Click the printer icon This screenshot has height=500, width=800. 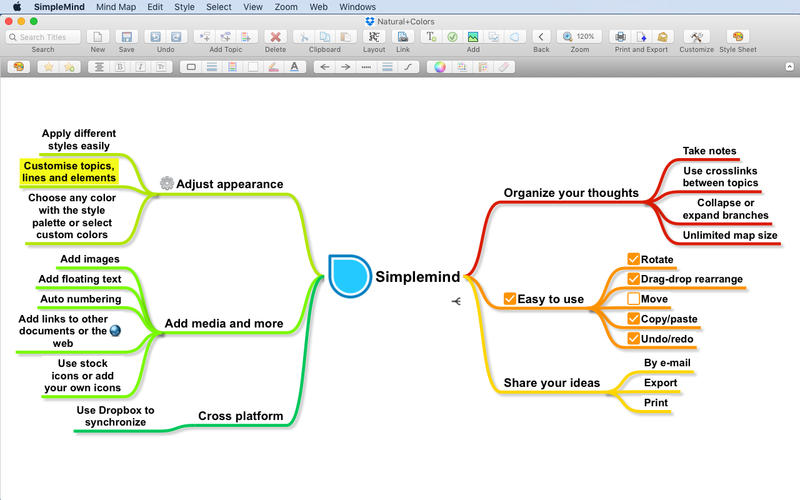620,37
